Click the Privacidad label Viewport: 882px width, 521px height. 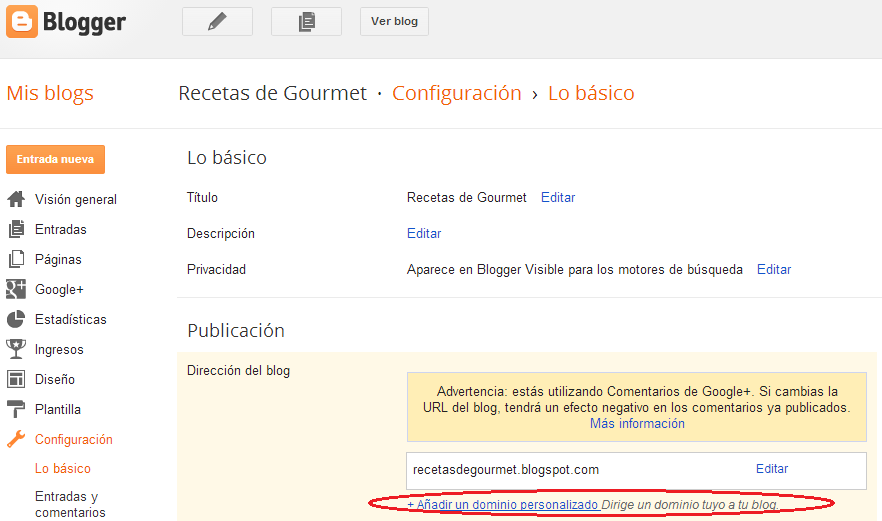pos(217,270)
